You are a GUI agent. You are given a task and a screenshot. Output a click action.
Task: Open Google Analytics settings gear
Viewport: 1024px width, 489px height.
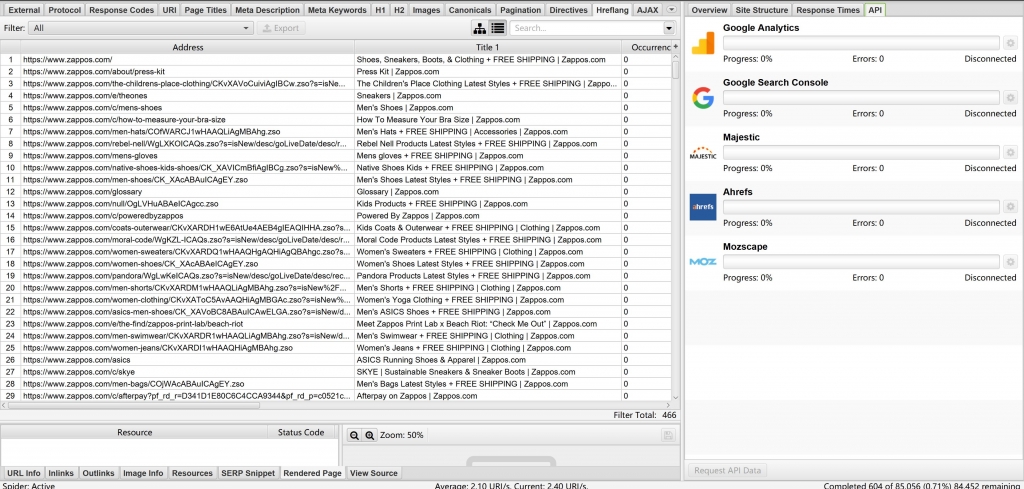point(1010,43)
